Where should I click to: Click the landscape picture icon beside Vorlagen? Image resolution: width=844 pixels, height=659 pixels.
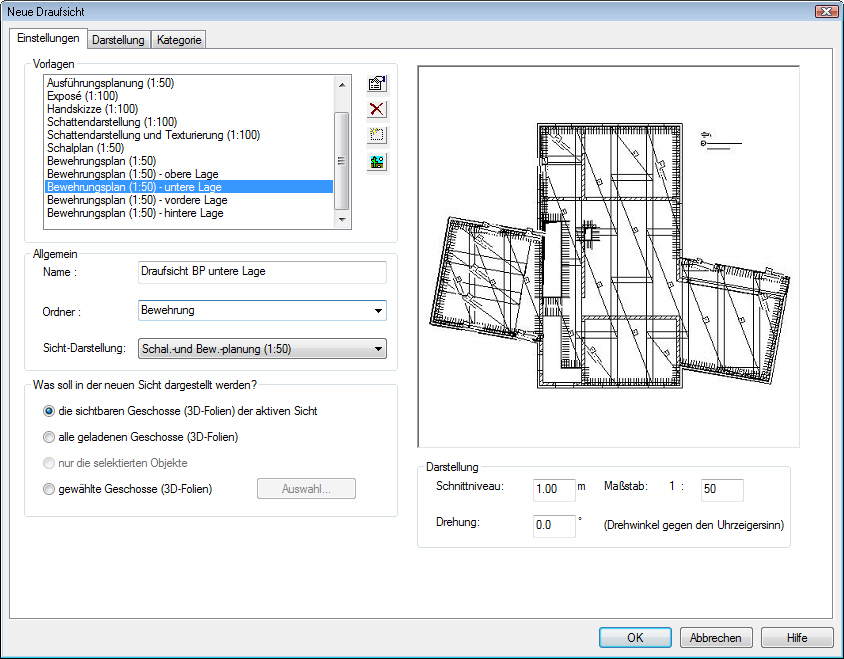pyautogui.click(x=377, y=162)
